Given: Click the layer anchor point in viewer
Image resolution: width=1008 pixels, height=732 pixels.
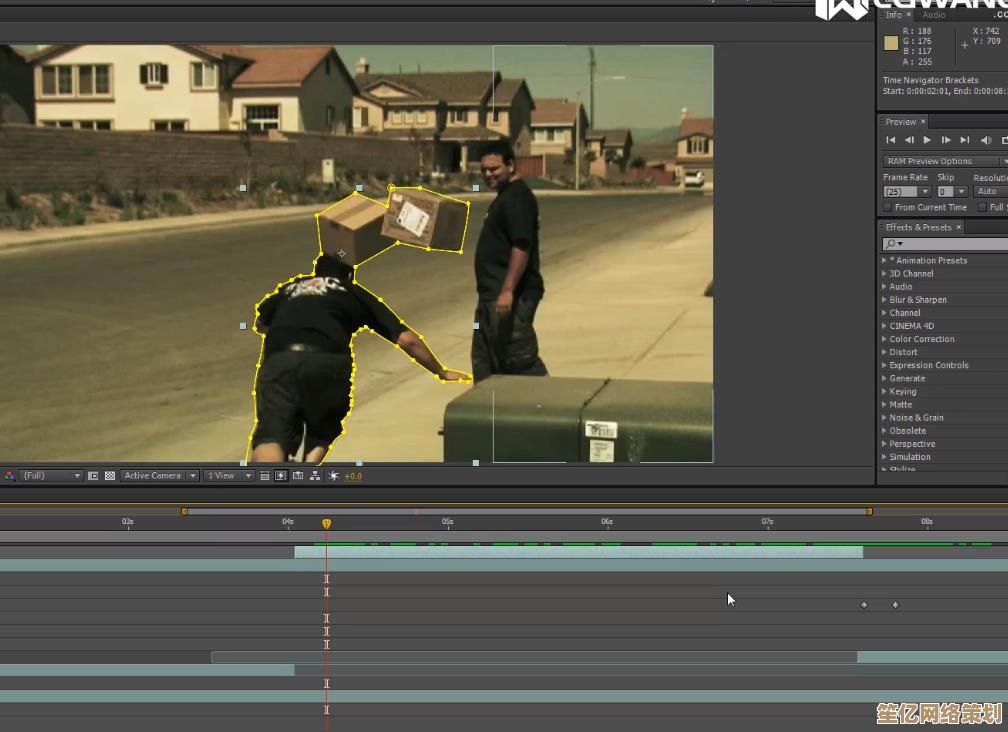Looking at the screenshot, I should click(341, 254).
